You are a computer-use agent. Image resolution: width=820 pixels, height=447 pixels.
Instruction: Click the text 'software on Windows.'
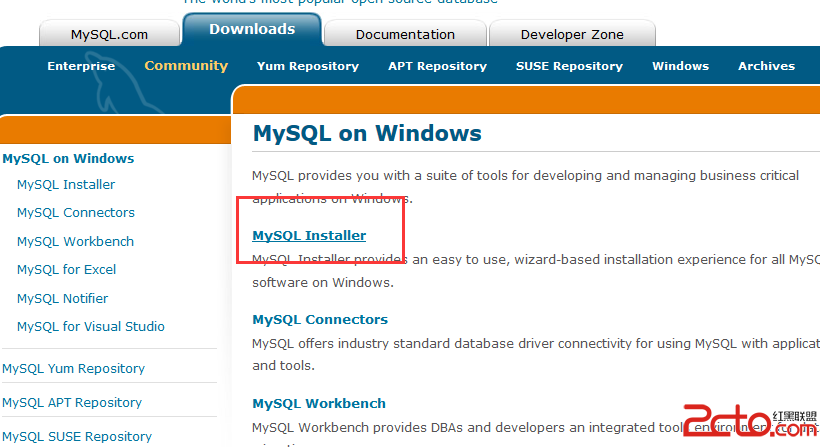pyautogui.click(x=323, y=283)
